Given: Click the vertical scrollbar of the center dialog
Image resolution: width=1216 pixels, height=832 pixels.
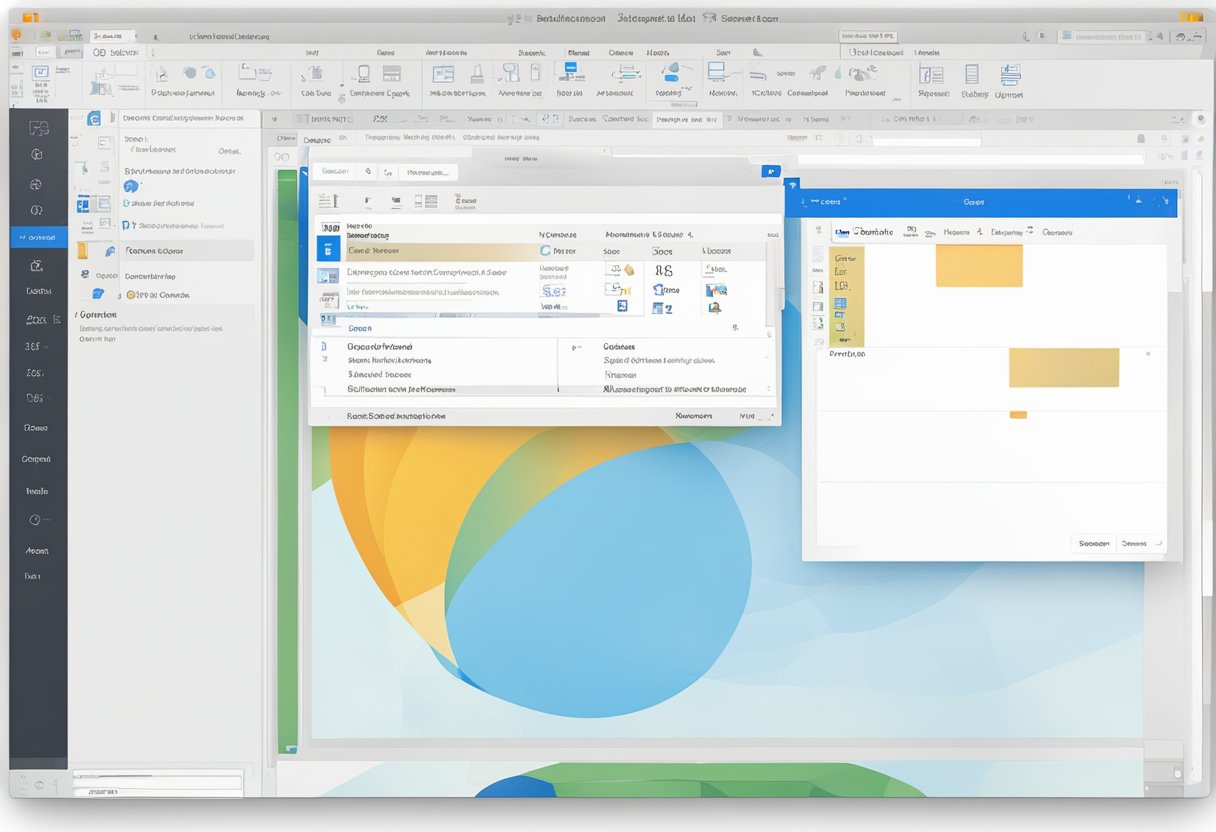Looking at the screenshot, I should click(770, 281).
